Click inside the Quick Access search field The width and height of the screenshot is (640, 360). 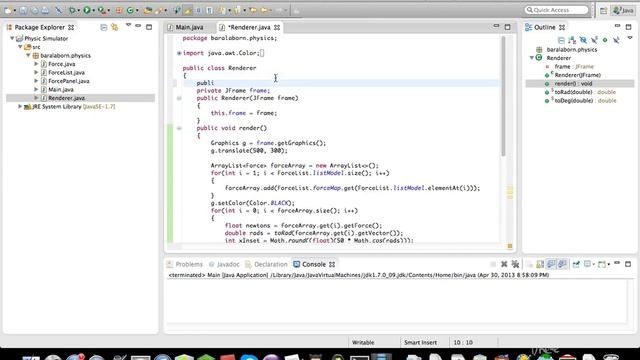pos(557,10)
